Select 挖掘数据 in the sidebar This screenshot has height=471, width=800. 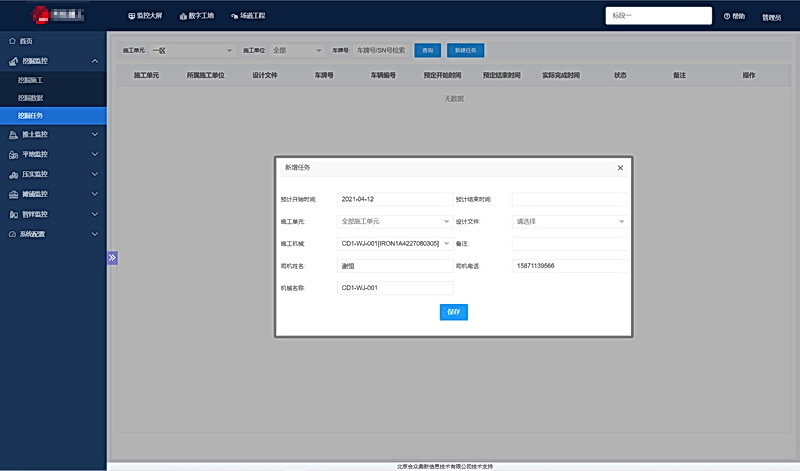pyautogui.click(x=31, y=97)
